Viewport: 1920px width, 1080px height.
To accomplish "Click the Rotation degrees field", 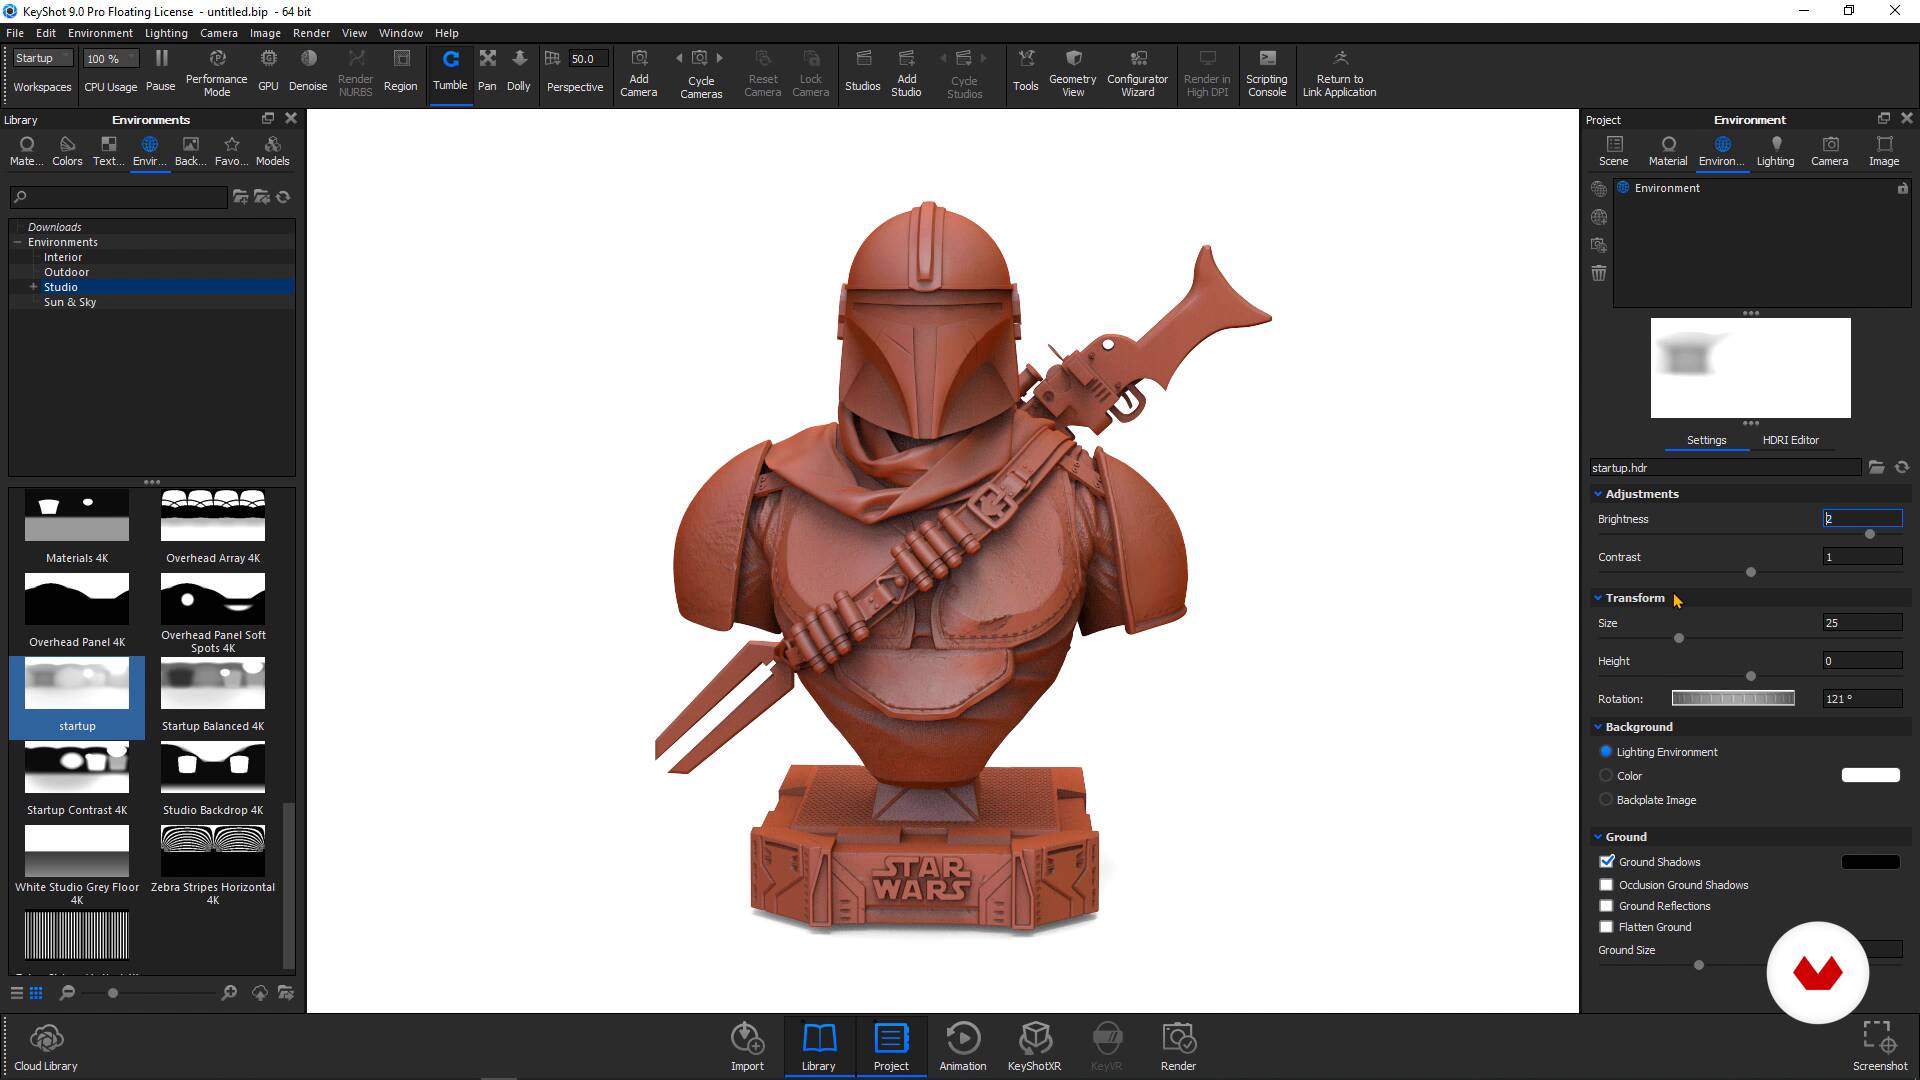I will (x=1861, y=699).
